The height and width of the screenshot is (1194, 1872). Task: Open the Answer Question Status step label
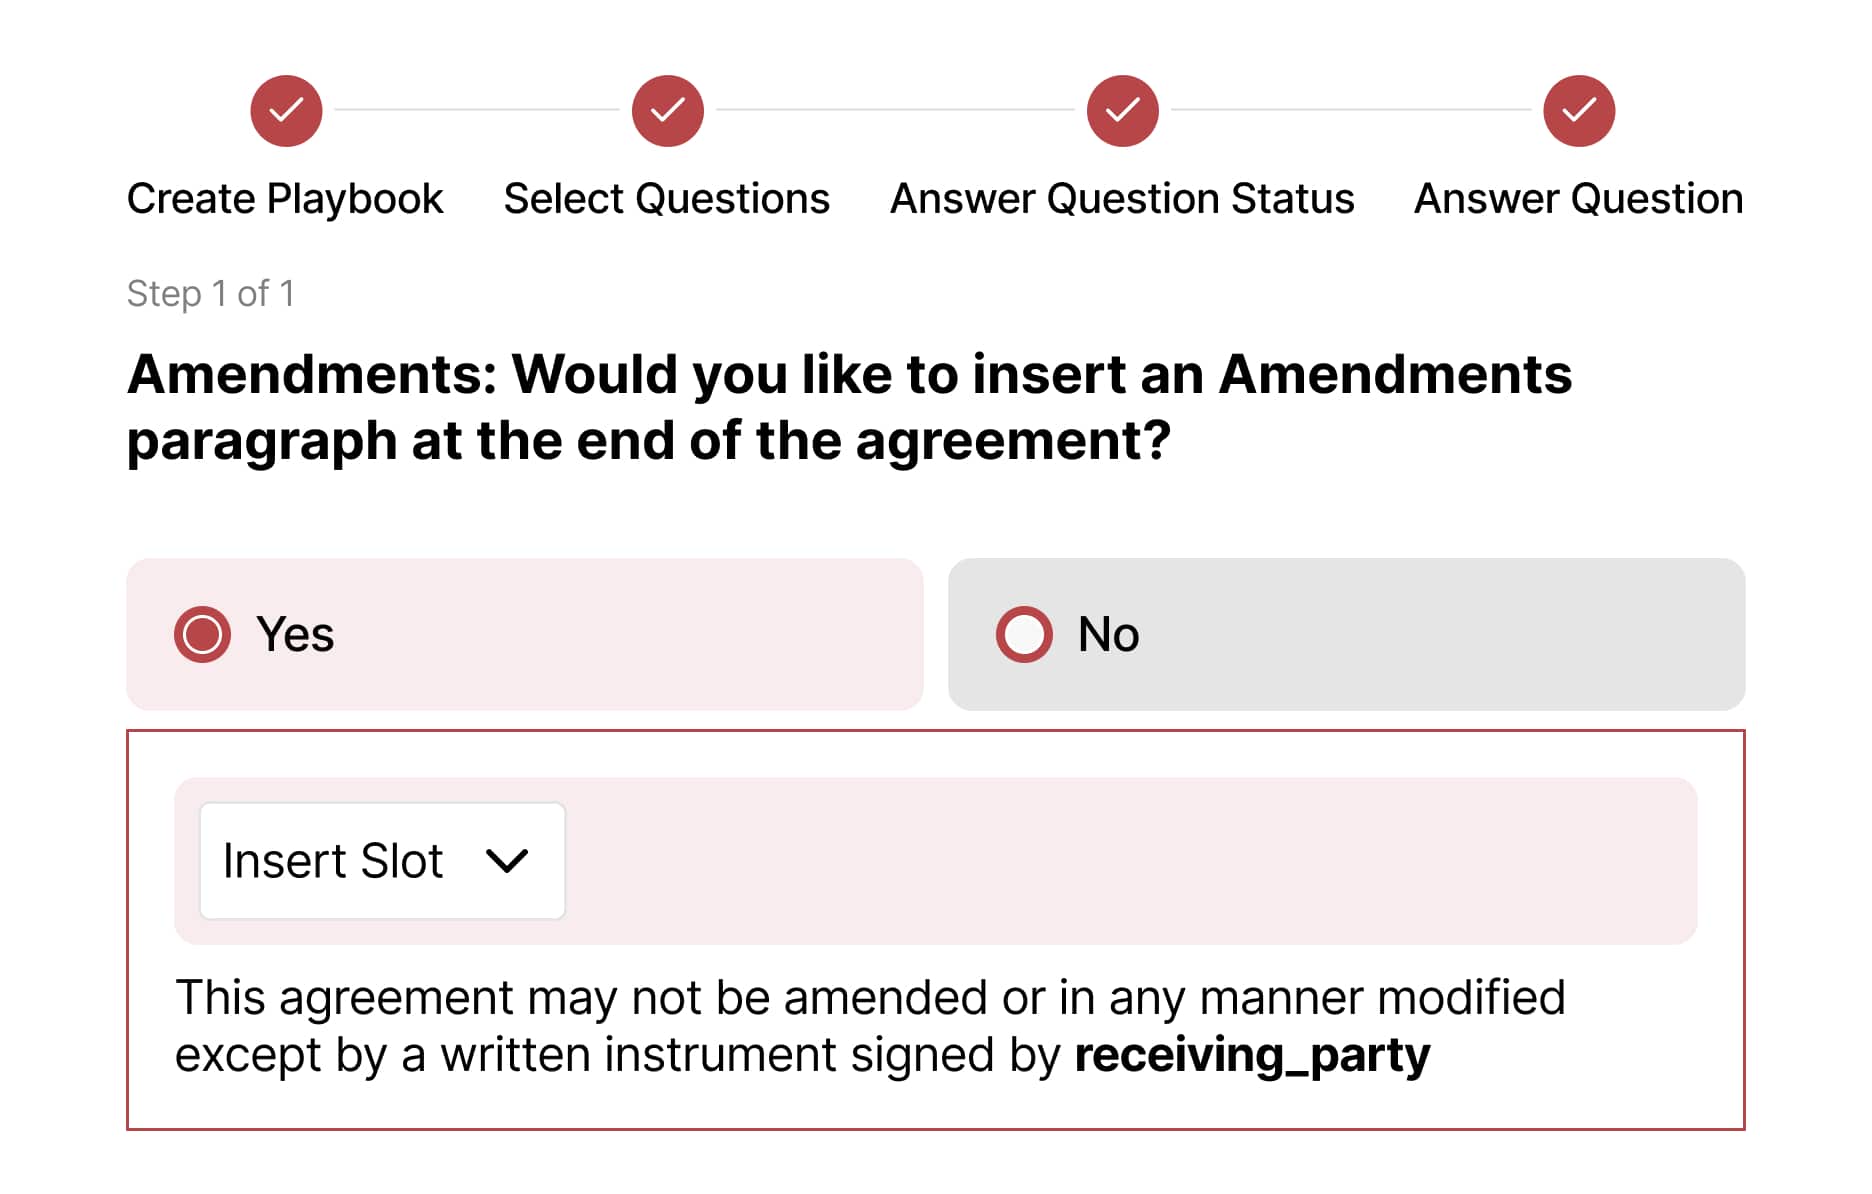1122,199
